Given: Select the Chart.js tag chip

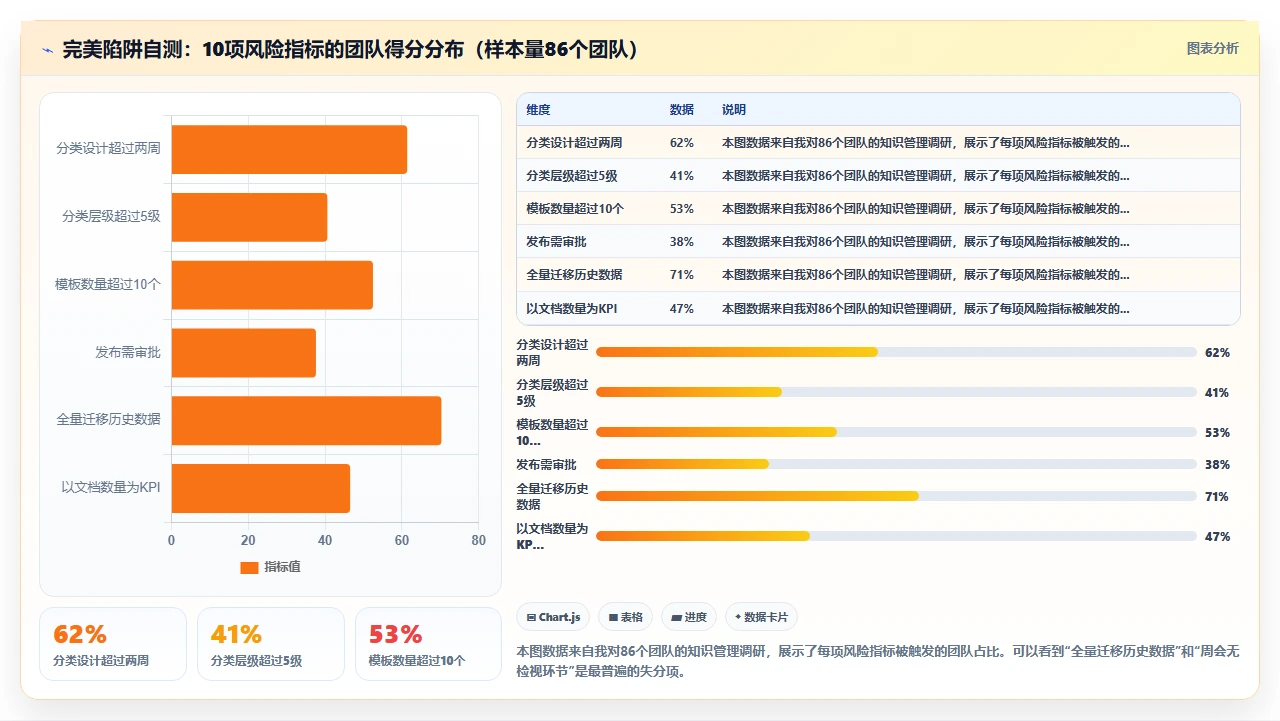Looking at the screenshot, I should point(554,617).
